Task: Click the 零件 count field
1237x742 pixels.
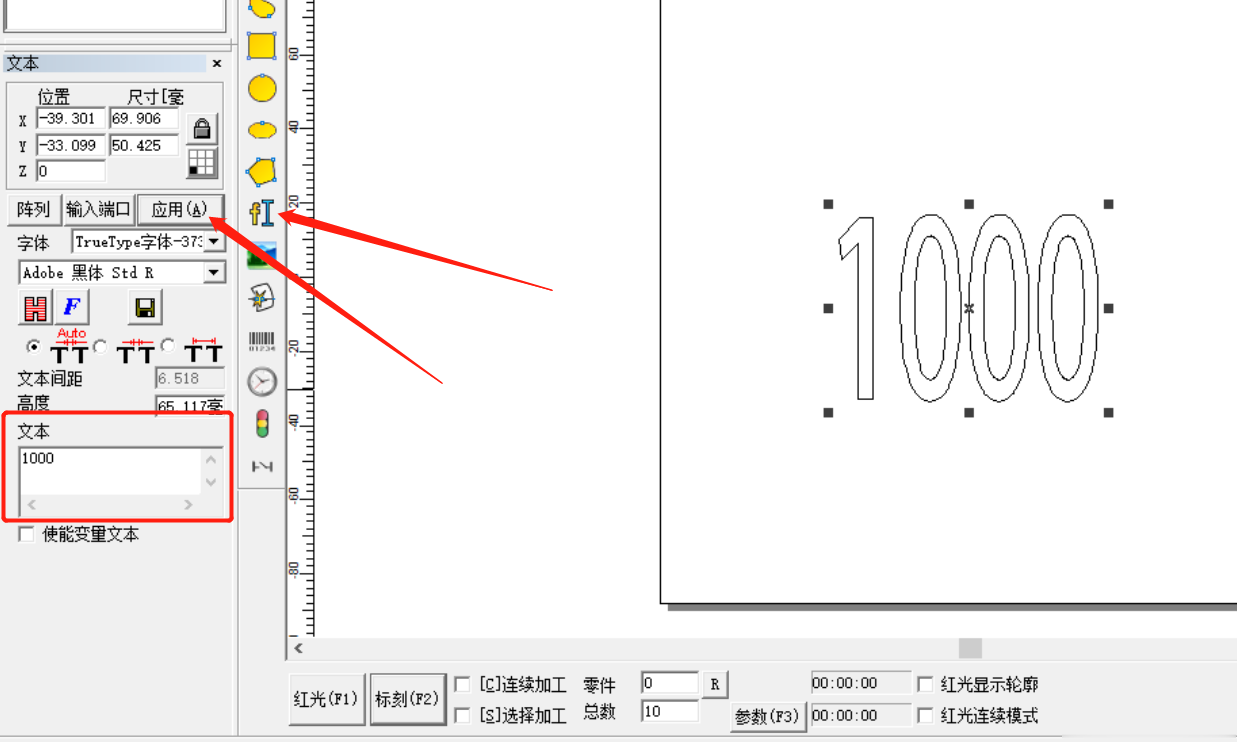Action: tap(670, 683)
